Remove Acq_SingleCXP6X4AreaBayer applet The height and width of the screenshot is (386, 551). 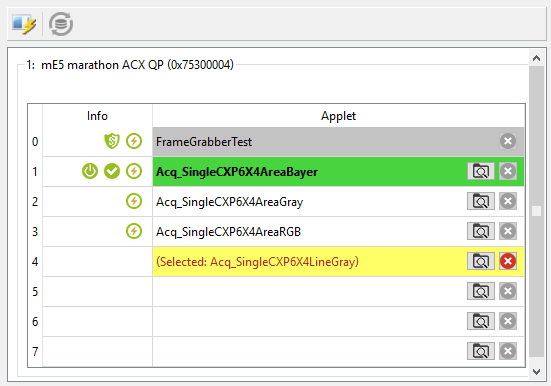[x=508, y=171]
